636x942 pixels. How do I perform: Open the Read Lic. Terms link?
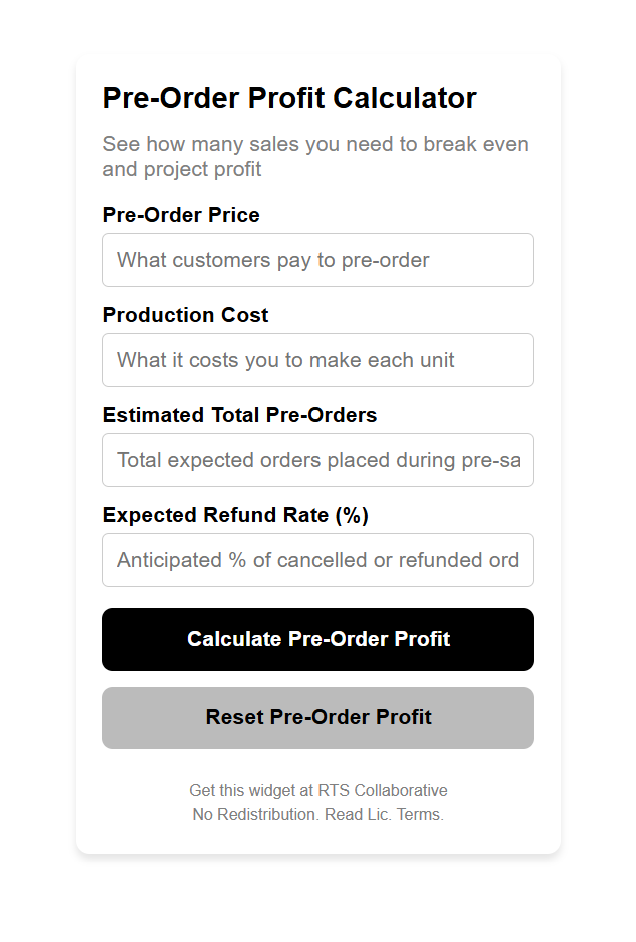(x=386, y=814)
